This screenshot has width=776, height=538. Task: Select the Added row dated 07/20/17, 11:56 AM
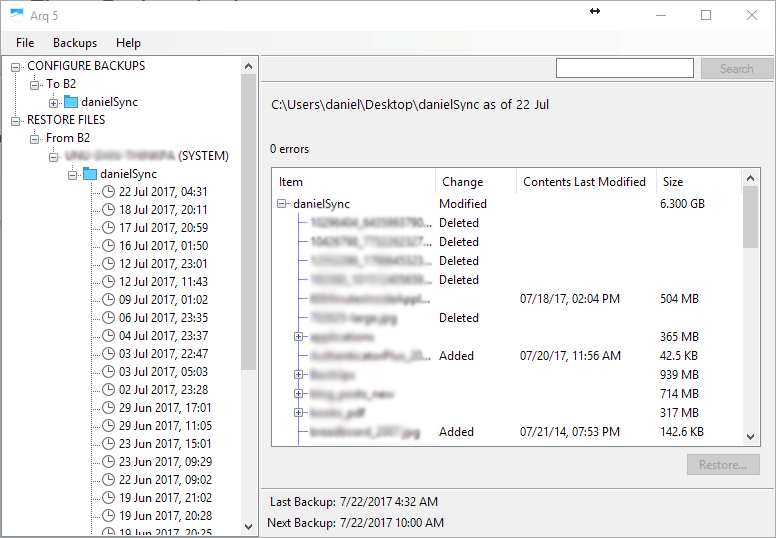tap(506, 356)
